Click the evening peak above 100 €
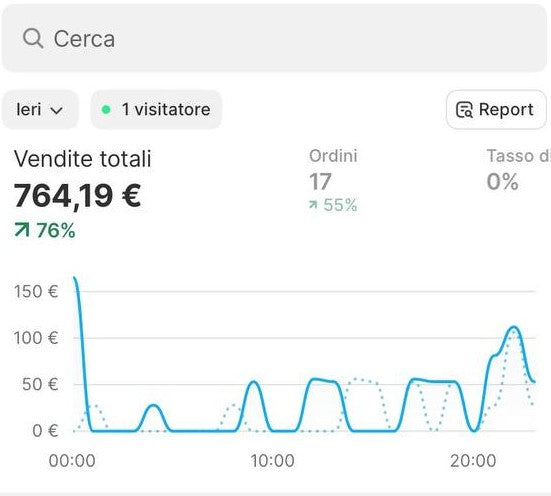Viewport: 551px width, 496px height. click(514, 328)
